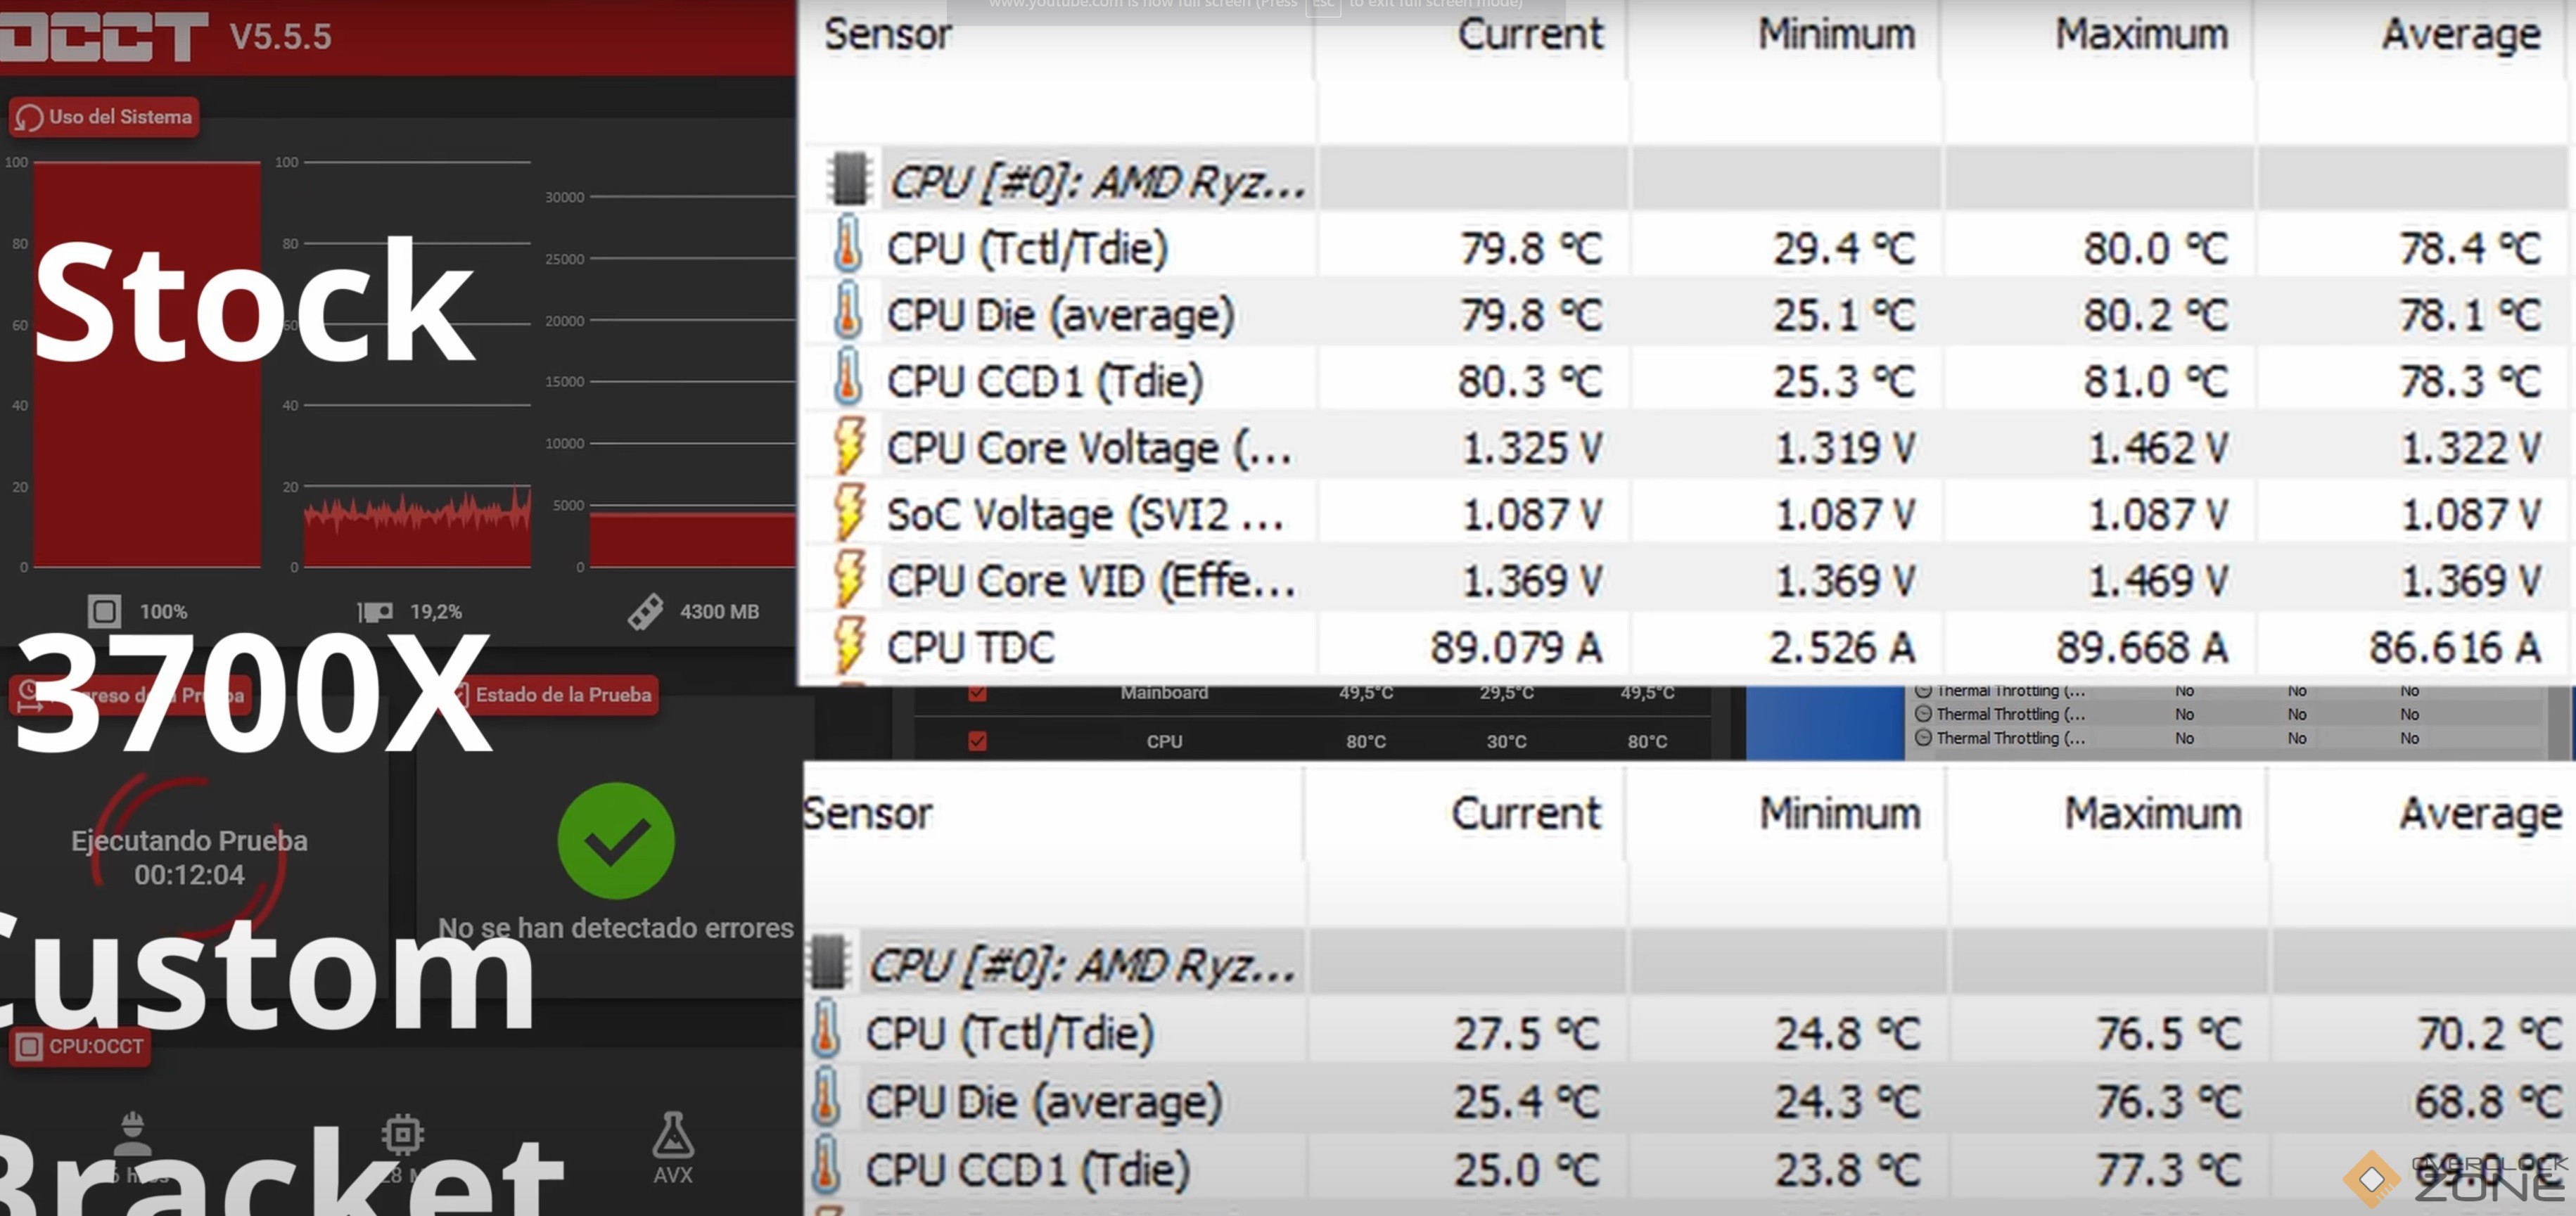
Task: Click the memory 4300 MB RAM icon
Action: (x=646, y=611)
